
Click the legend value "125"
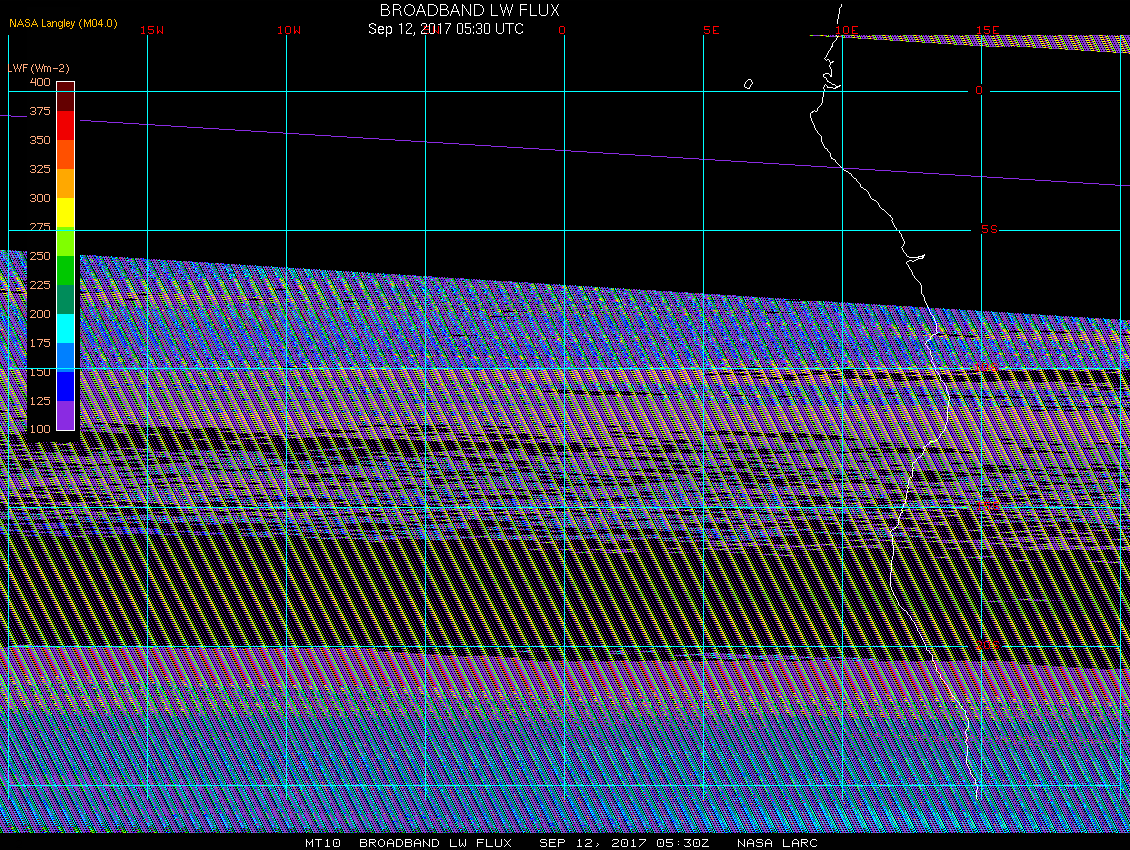(40, 400)
